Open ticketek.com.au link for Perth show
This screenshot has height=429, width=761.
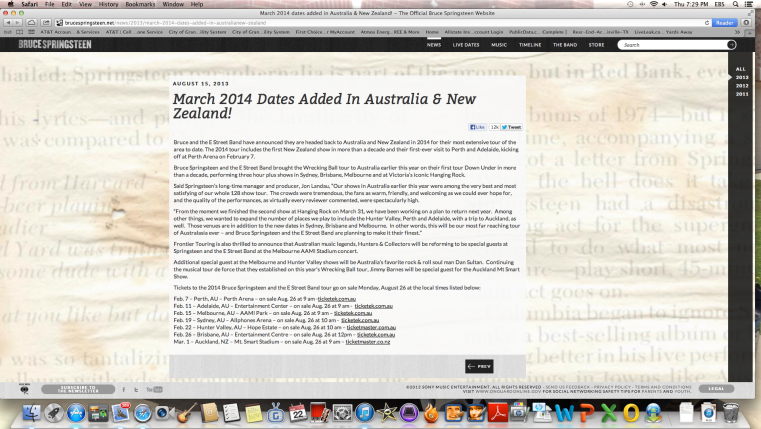coord(337,299)
